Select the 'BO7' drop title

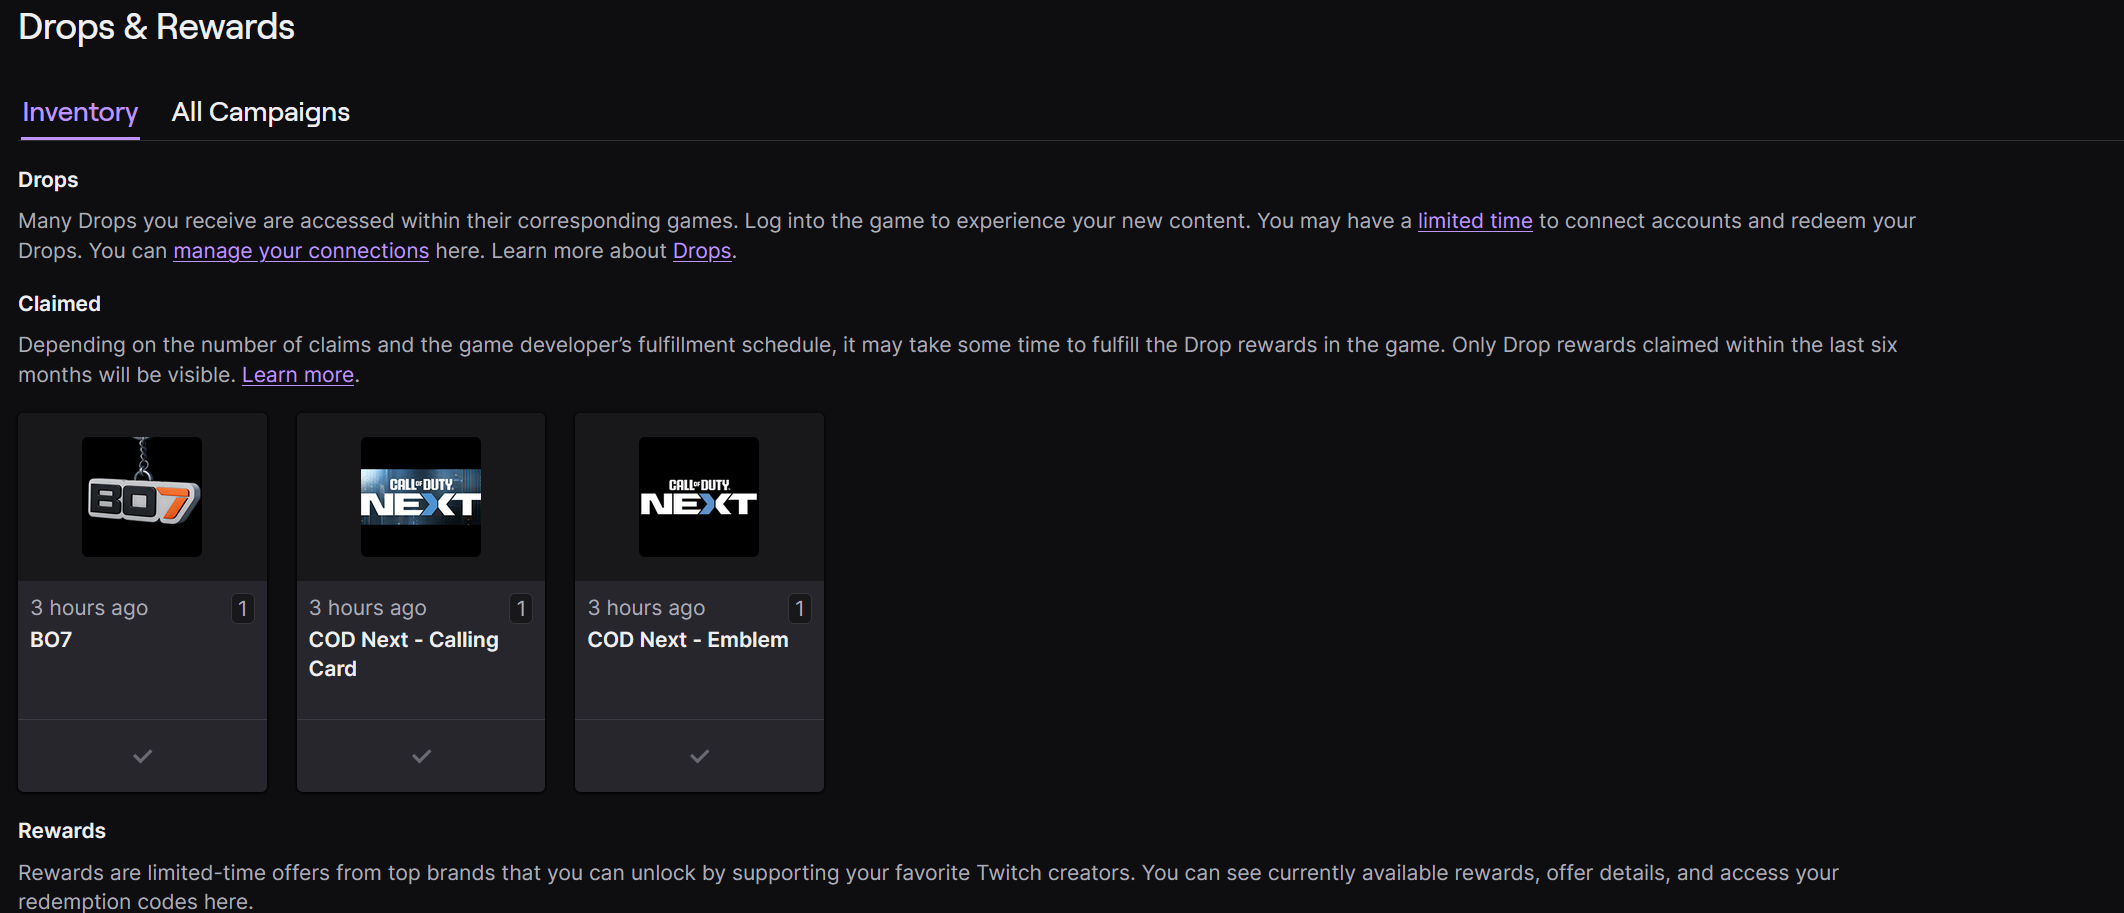tap(51, 640)
